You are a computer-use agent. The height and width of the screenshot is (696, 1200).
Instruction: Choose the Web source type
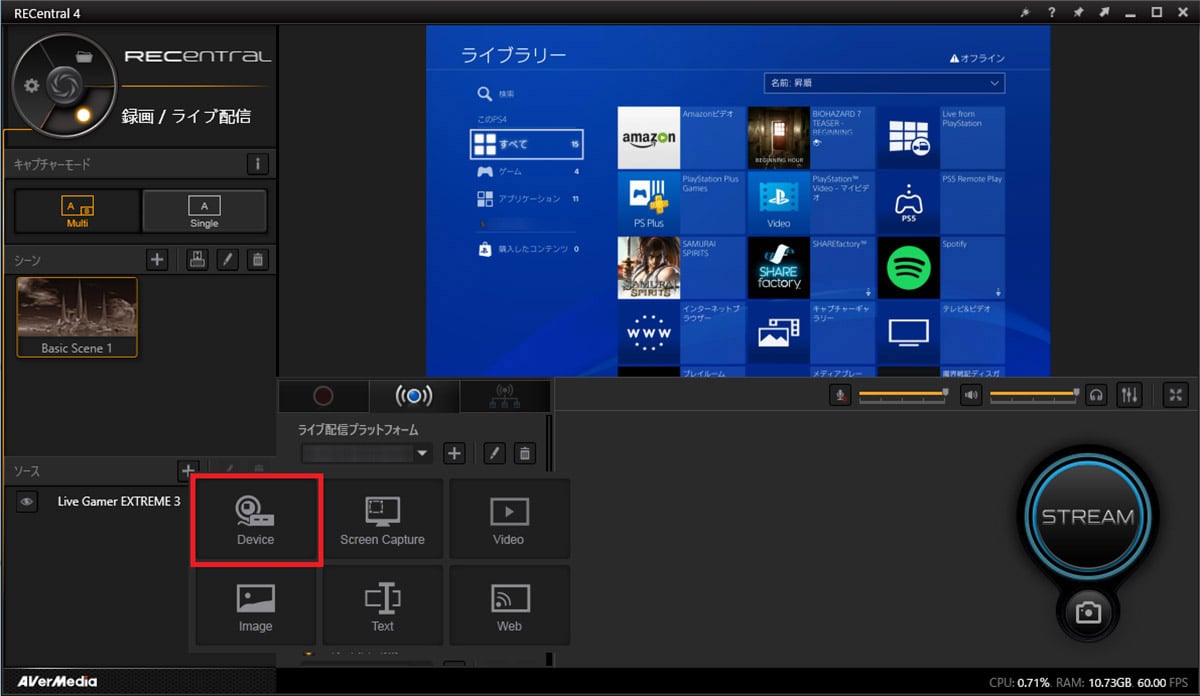pos(509,605)
